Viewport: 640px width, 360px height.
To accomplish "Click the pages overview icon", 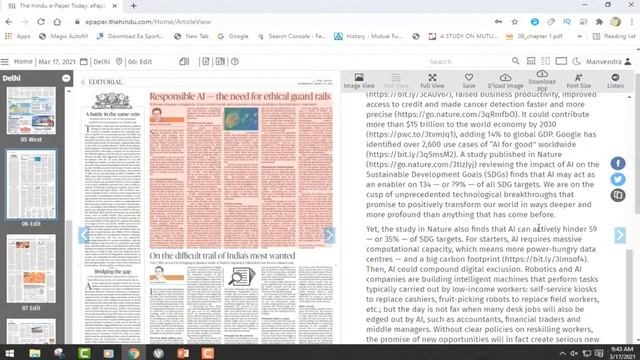I will point(184,62).
